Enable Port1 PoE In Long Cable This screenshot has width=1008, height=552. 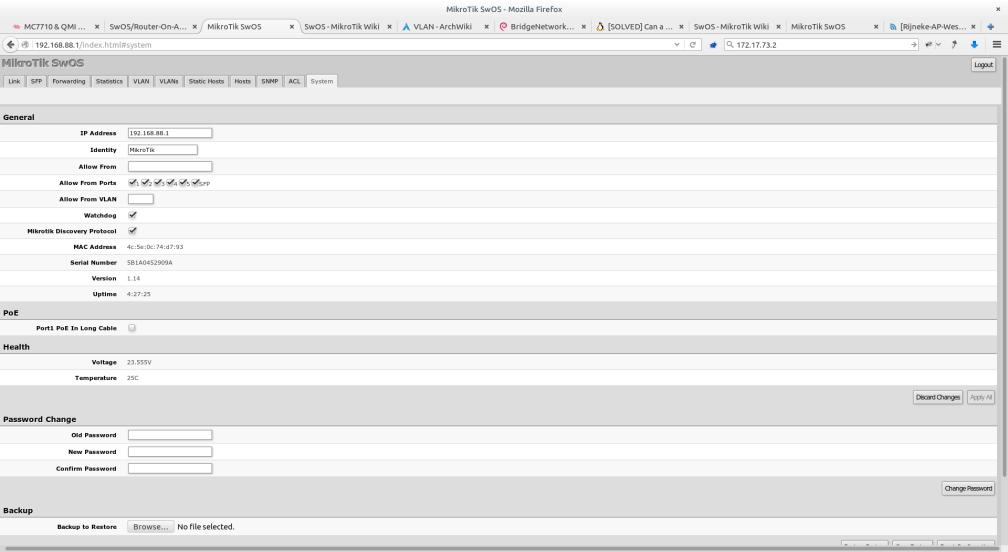(132, 328)
